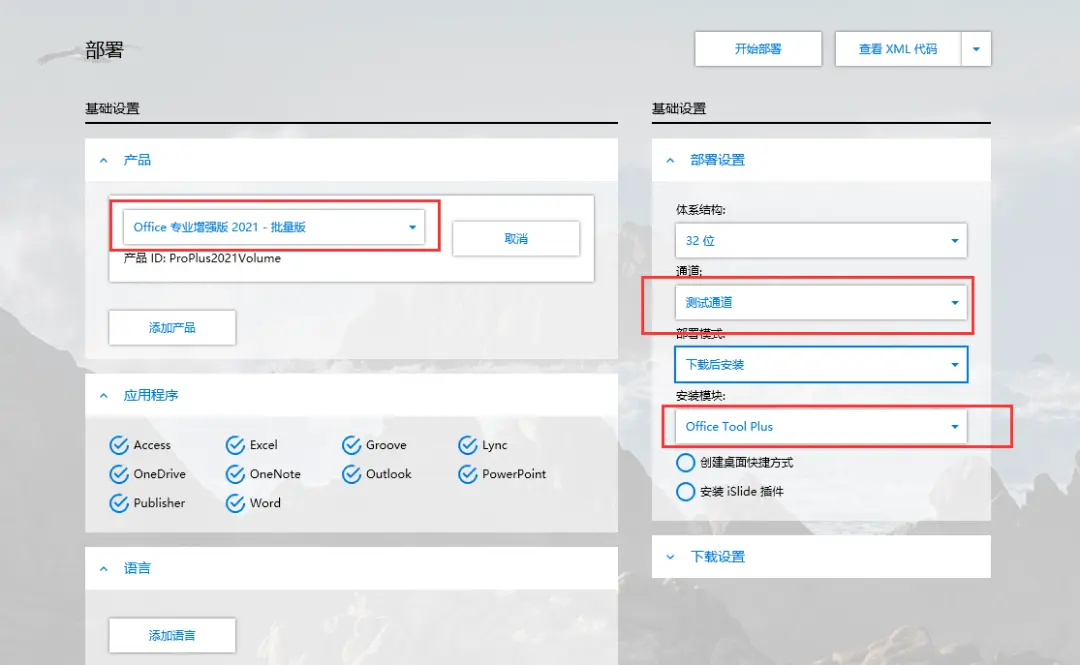This screenshot has width=1080, height=665.
Task: Open the 部署模式 下载后安装 dropdown
Action: pyautogui.click(x=821, y=365)
